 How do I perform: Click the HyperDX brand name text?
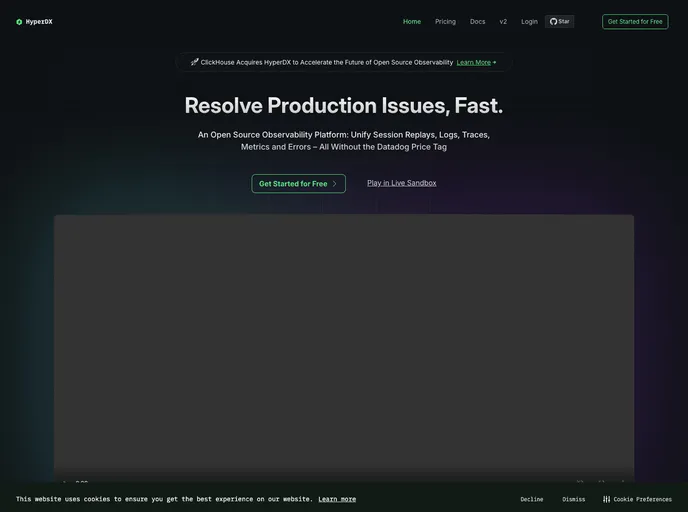point(39,22)
